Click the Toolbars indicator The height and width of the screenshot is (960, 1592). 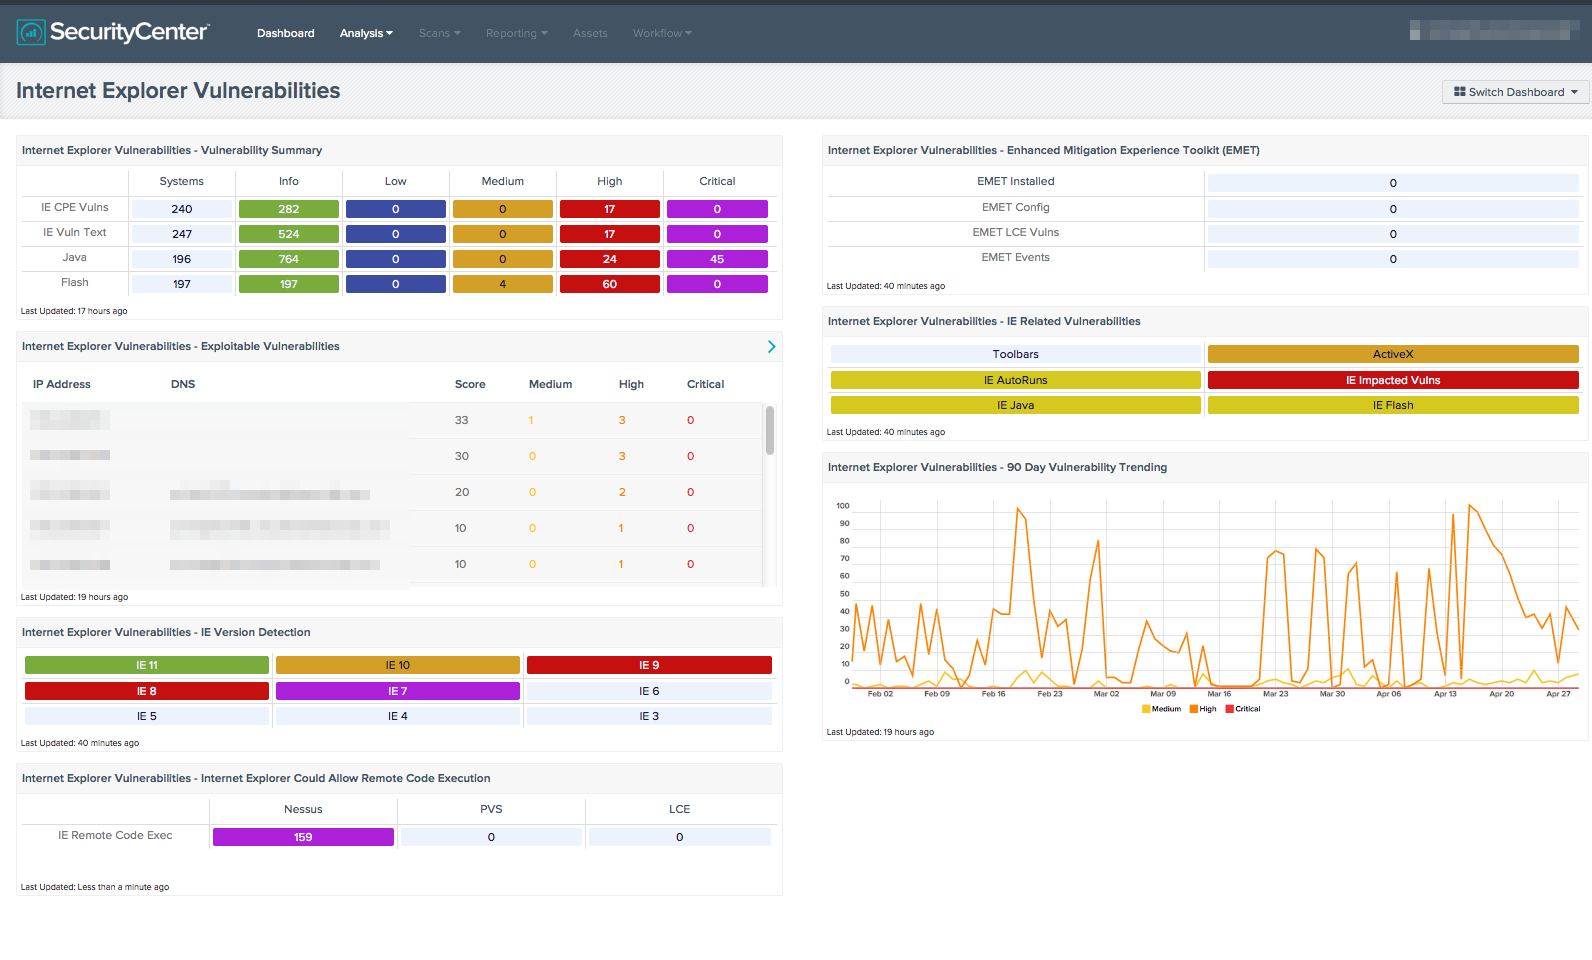click(1016, 354)
